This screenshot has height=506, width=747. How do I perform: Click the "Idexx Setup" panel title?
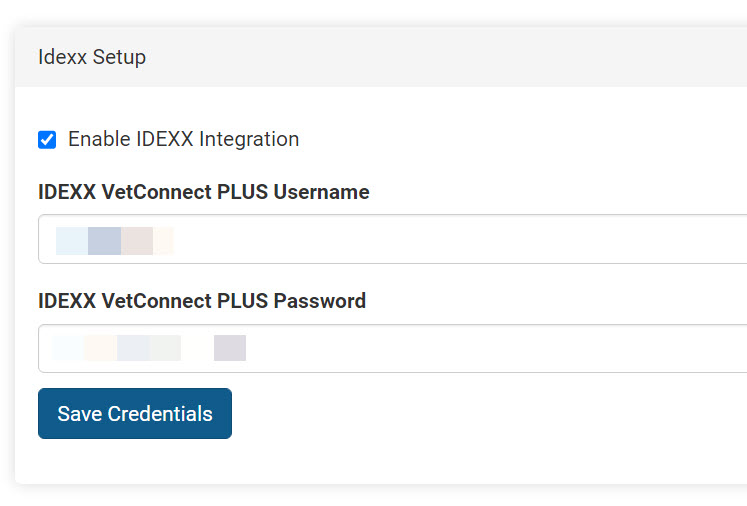tap(92, 57)
